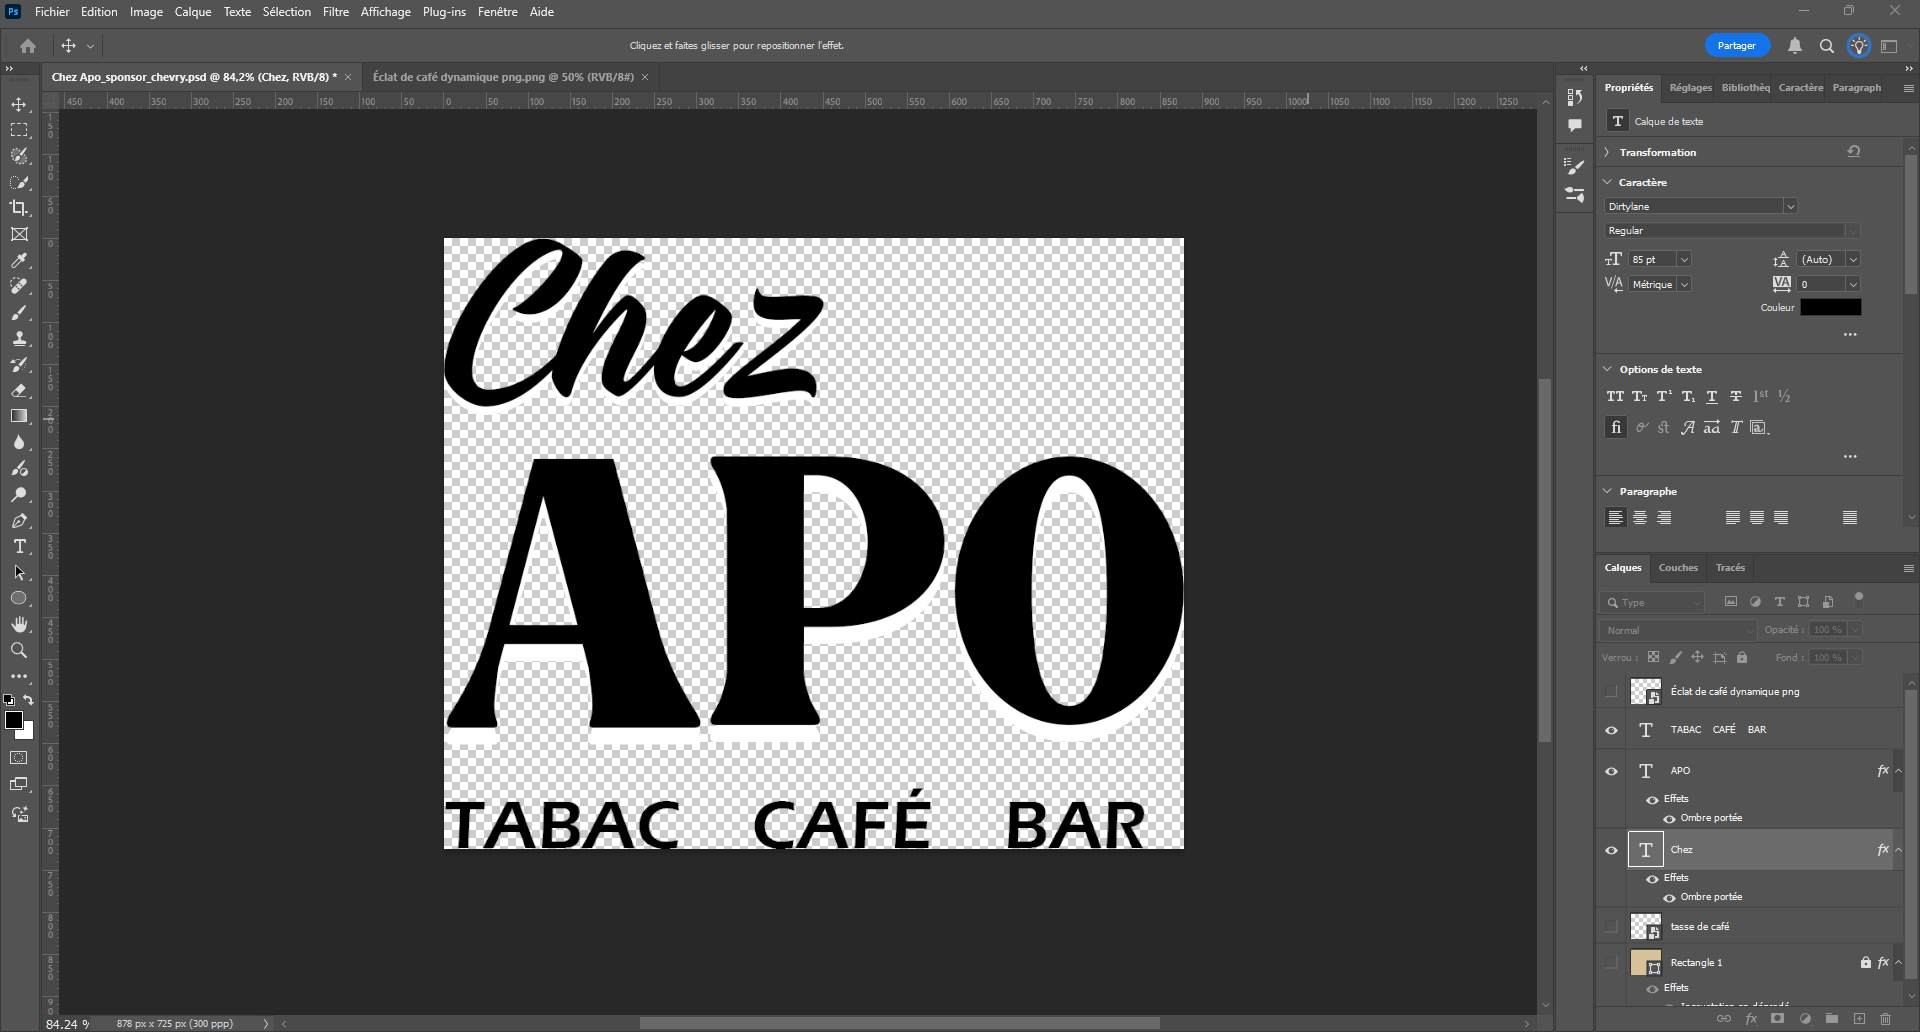Viewport: 1920px width, 1032px height.
Task: Toggle Ombre portée effect on APO layer
Action: pos(1669,818)
